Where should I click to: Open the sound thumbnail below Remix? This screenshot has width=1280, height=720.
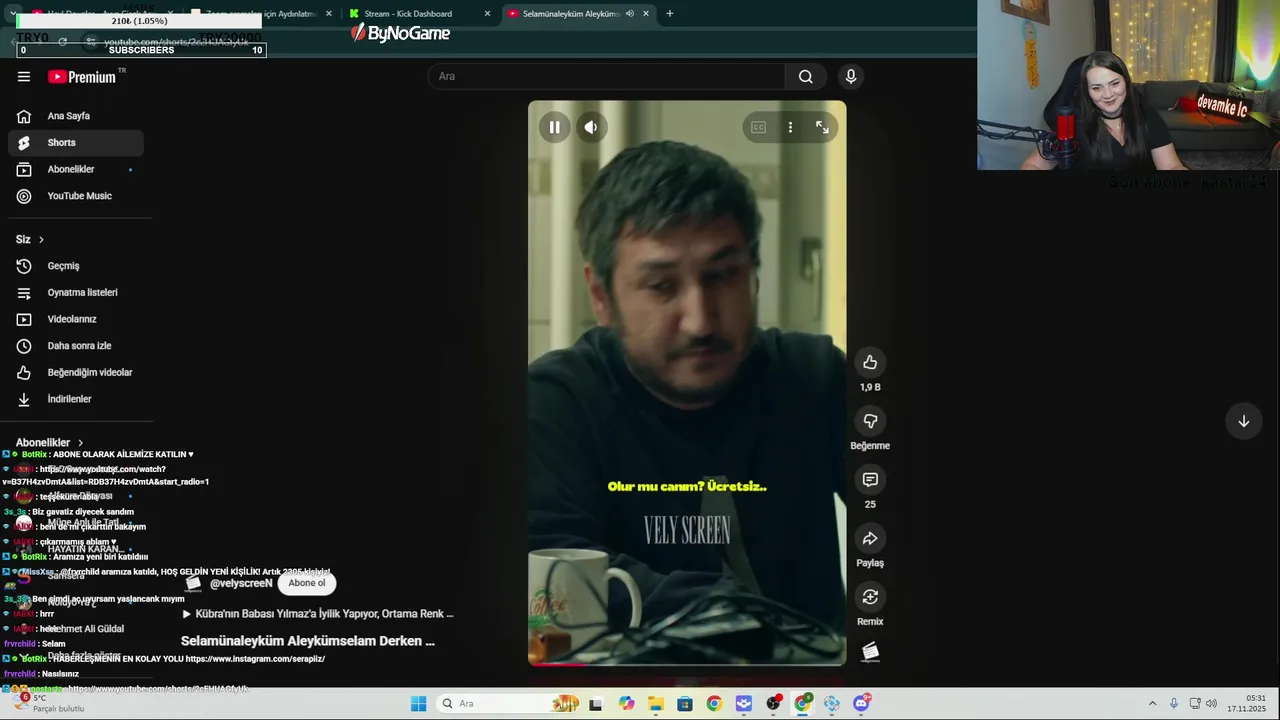pos(870,653)
